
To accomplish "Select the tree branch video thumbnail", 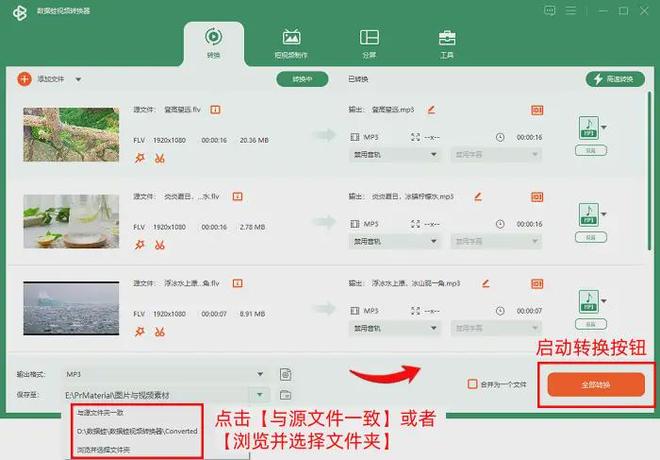I will 71,135.
